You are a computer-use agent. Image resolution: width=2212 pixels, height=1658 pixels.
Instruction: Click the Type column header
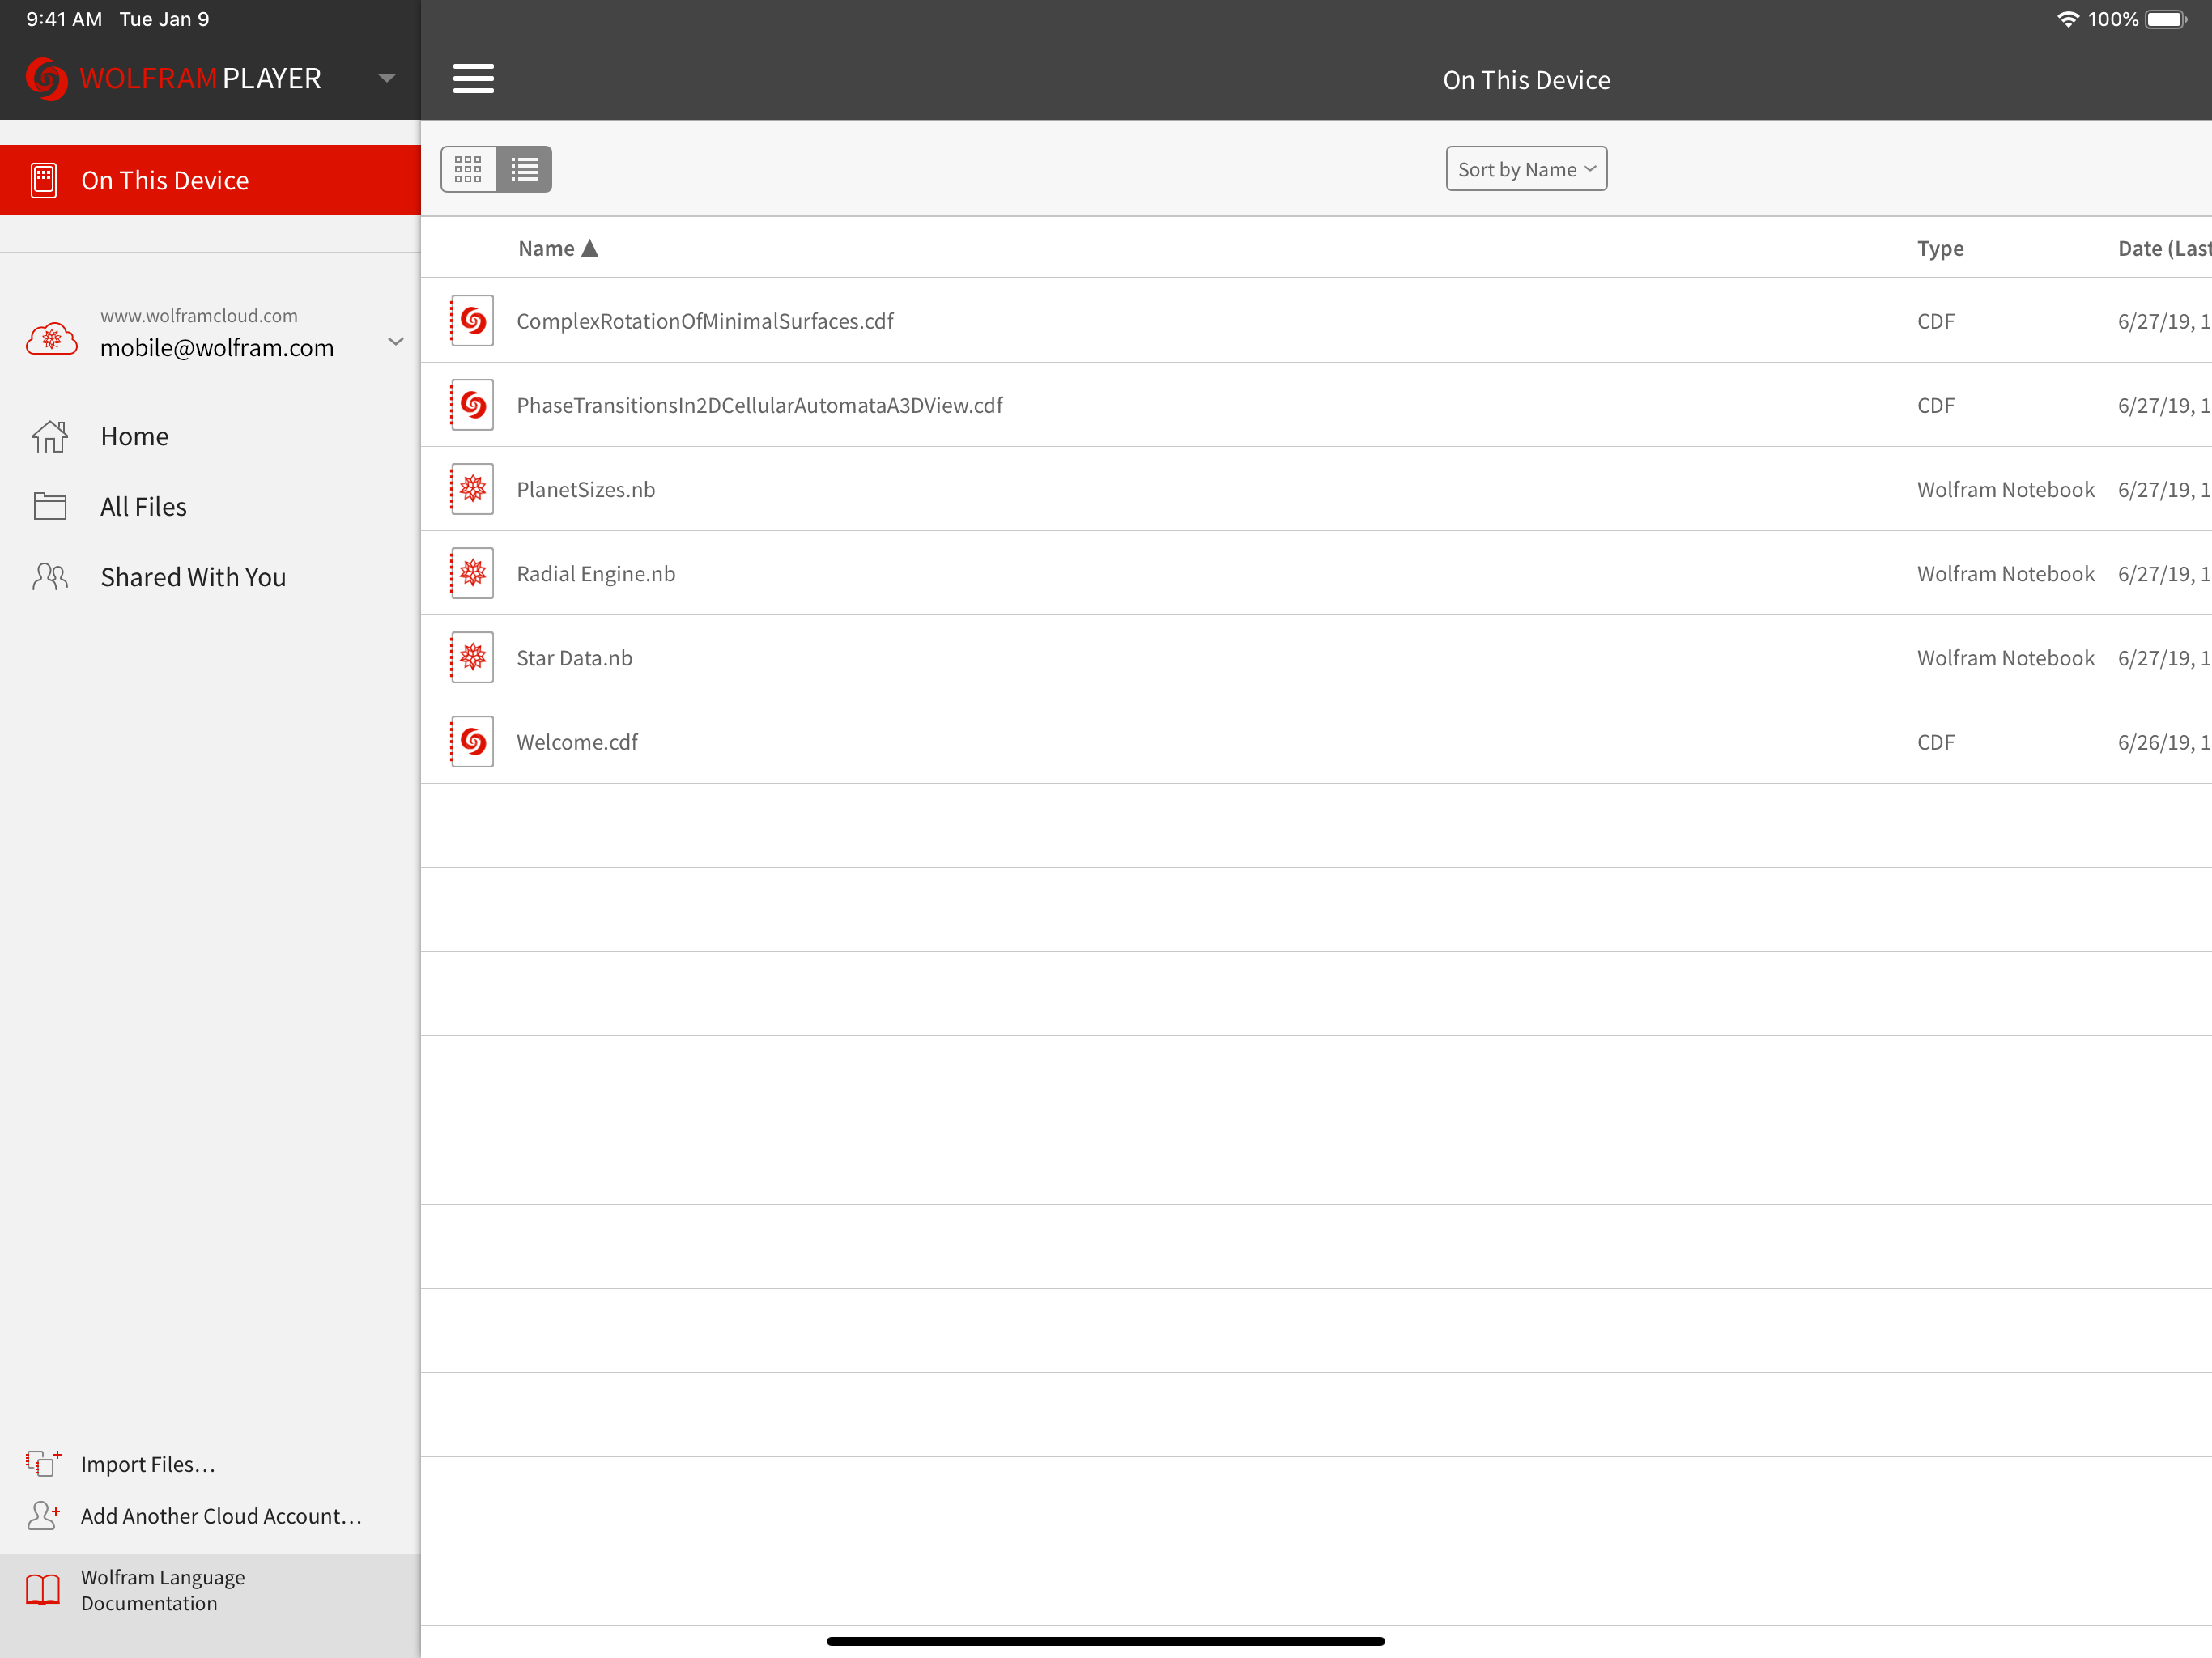tap(1940, 248)
